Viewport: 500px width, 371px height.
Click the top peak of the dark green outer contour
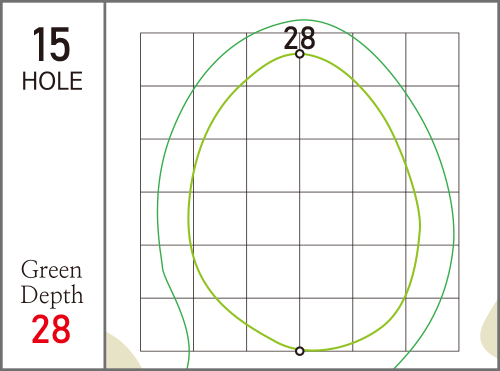(304, 20)
